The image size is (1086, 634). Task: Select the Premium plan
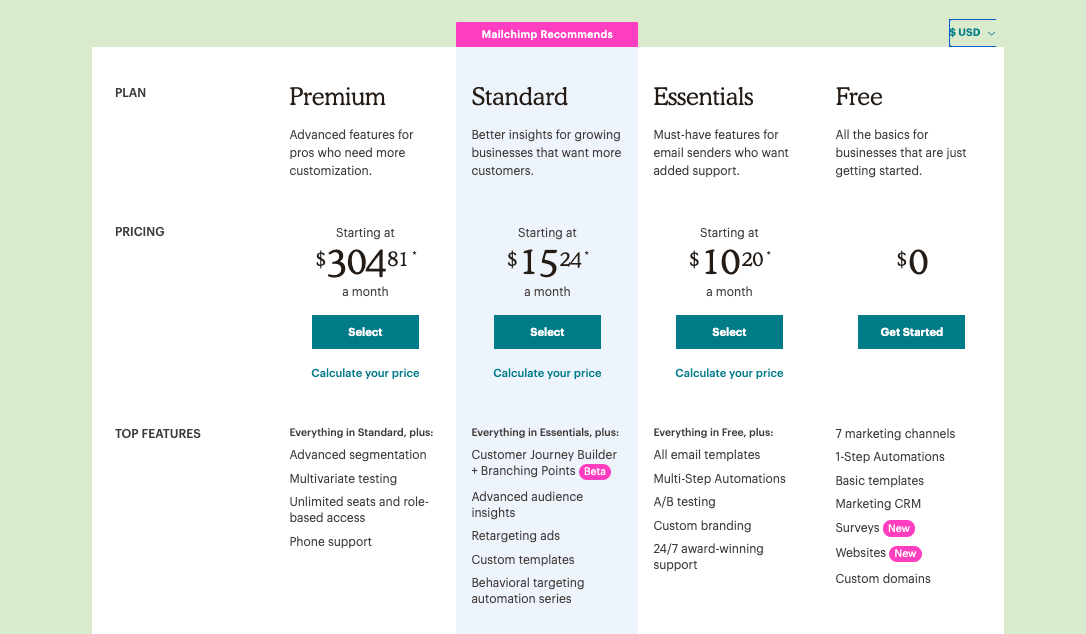pos(365,332)
